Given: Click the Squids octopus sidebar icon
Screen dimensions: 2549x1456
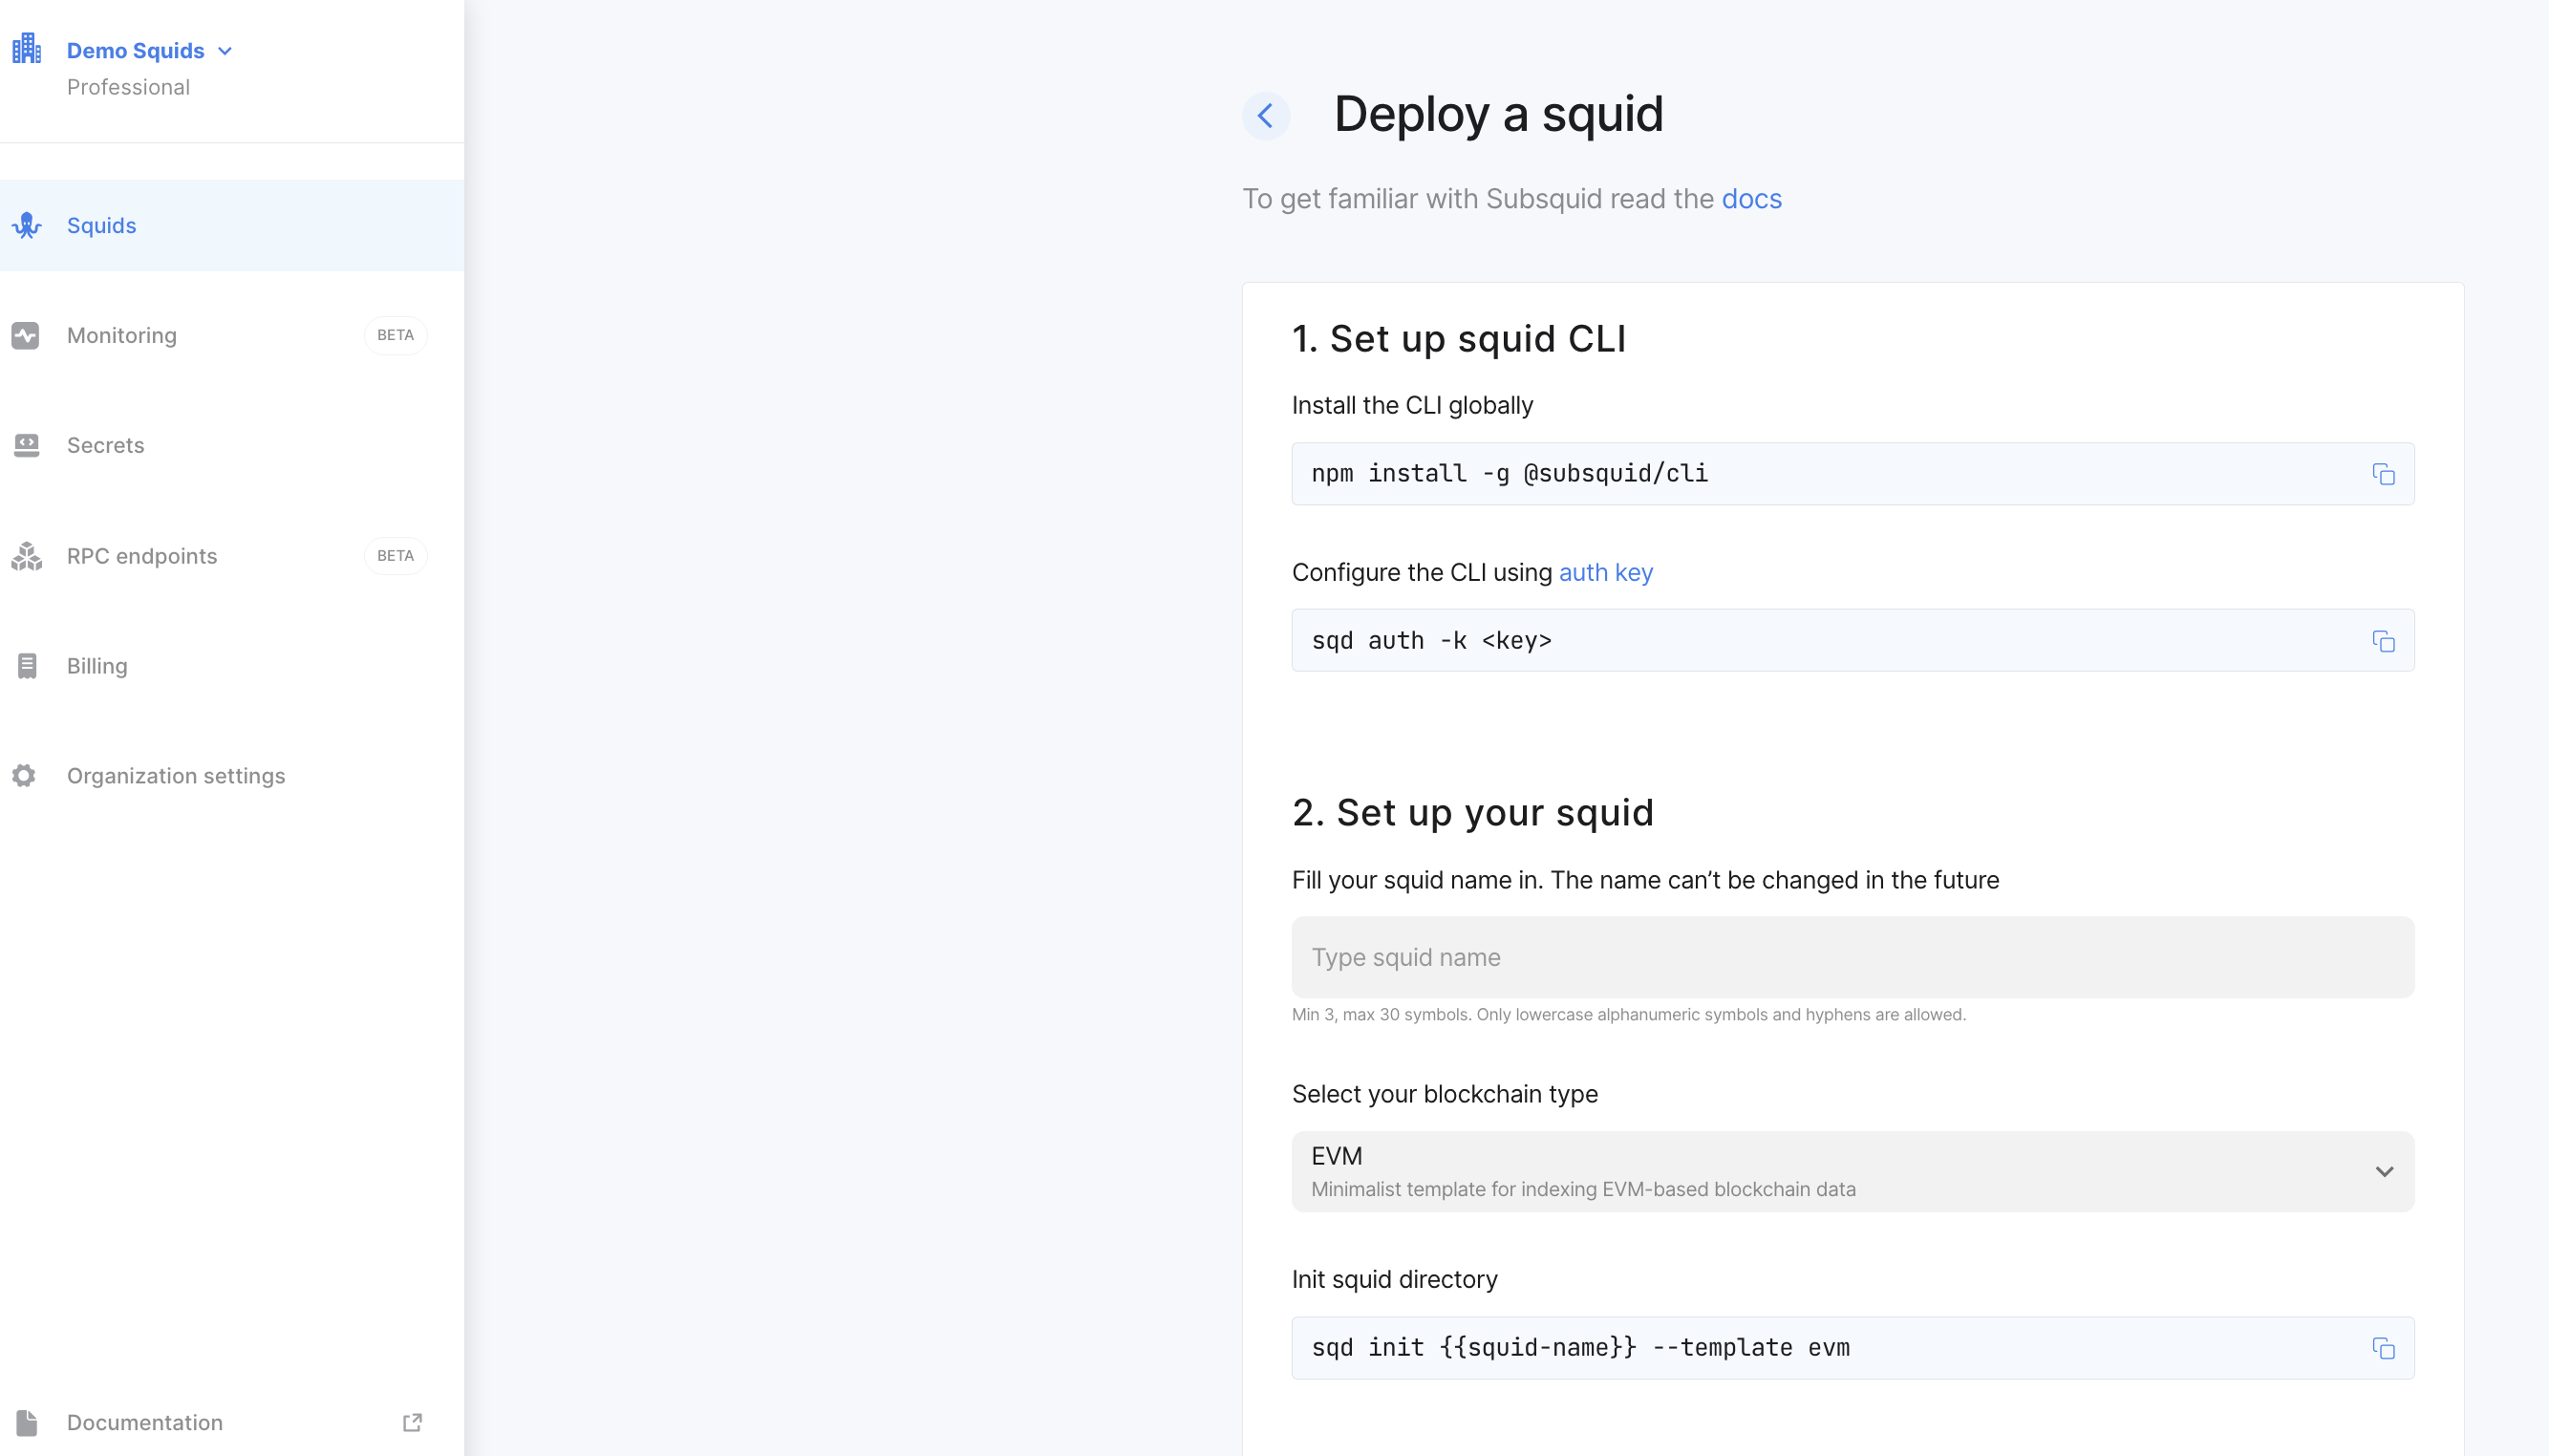Looking at the screenshot, I should click(26, 226).
